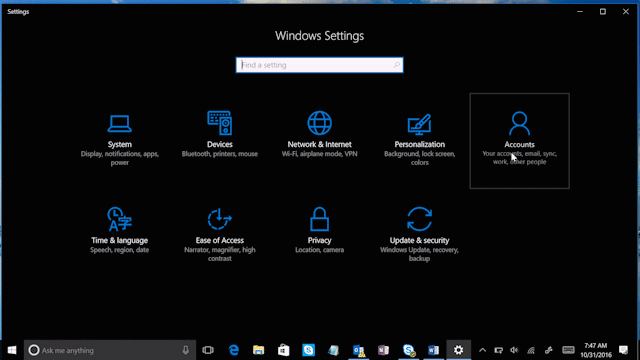This screenshot has height=360, width=640.
Task: Open the Privacy settings category
Action: 320,236
